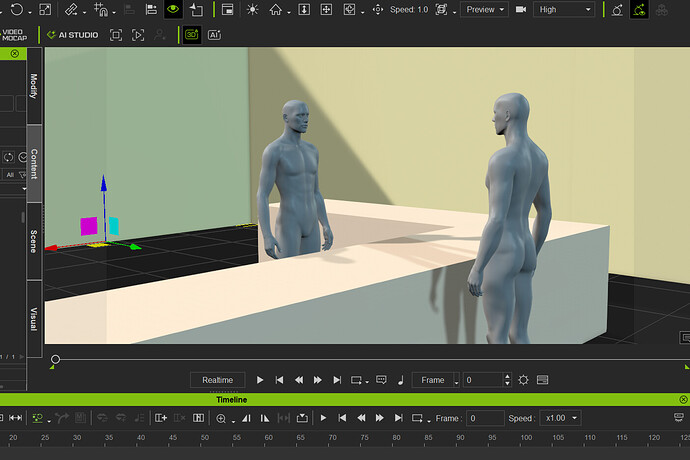690x460 pixels.
Task: Open timeline Speed x1.00 dropdown
Action: (x=561, y=418)
